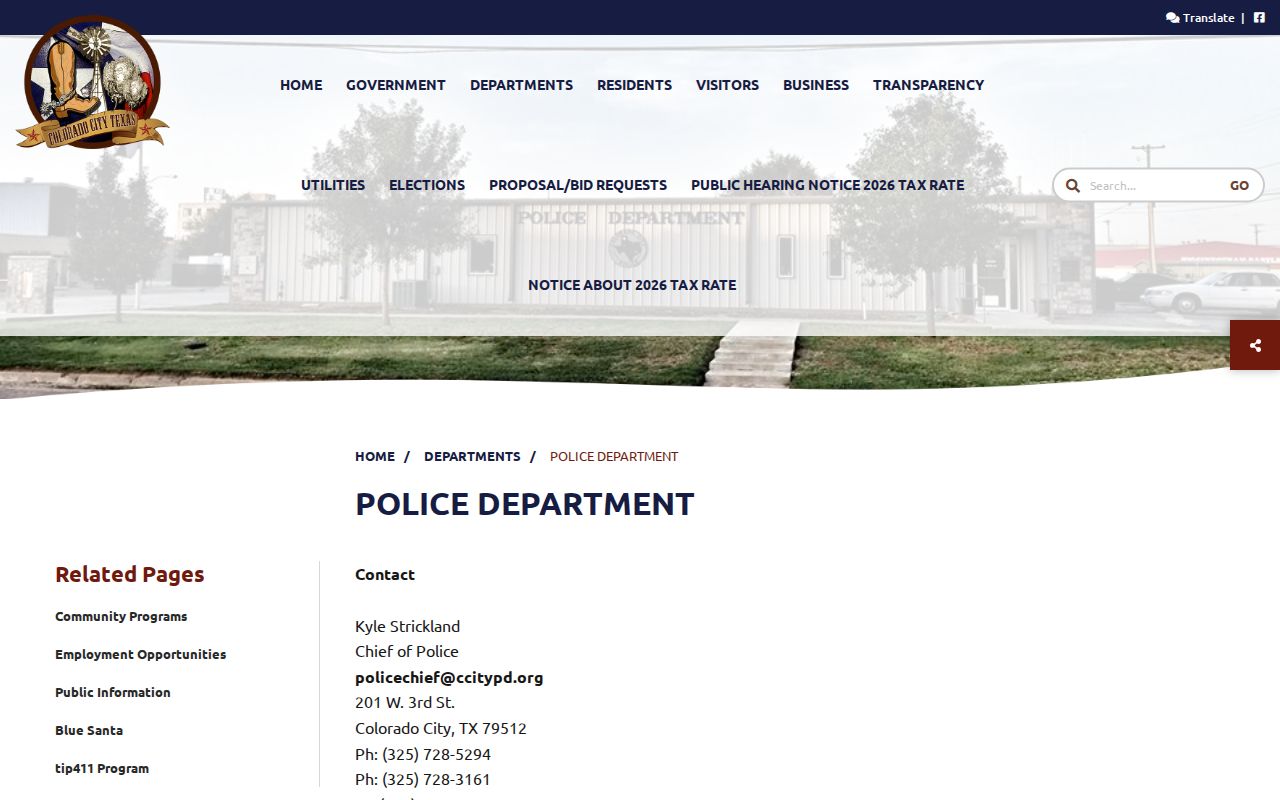Image resolution: width=1280 pixels, height=800 pixels.
Task: Open Blue Santa related page
Action: coord(89,730)
